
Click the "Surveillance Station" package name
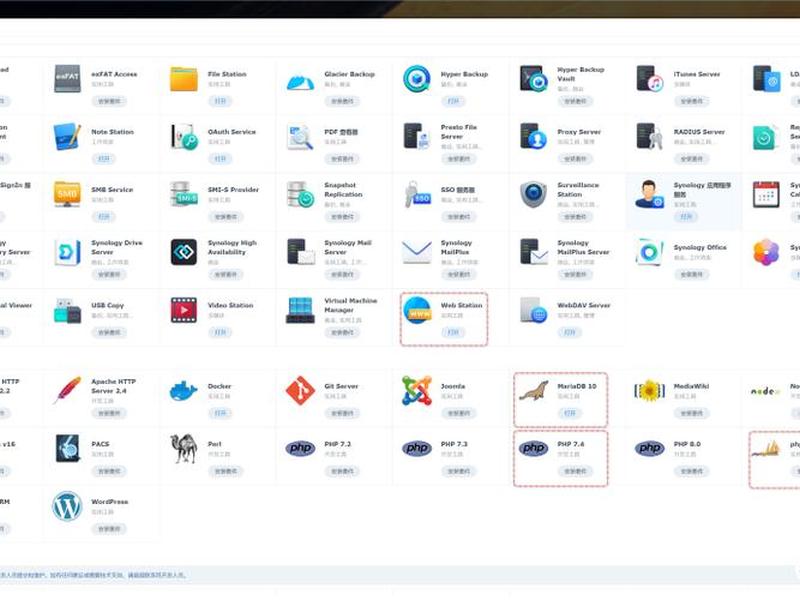(578, 190)
